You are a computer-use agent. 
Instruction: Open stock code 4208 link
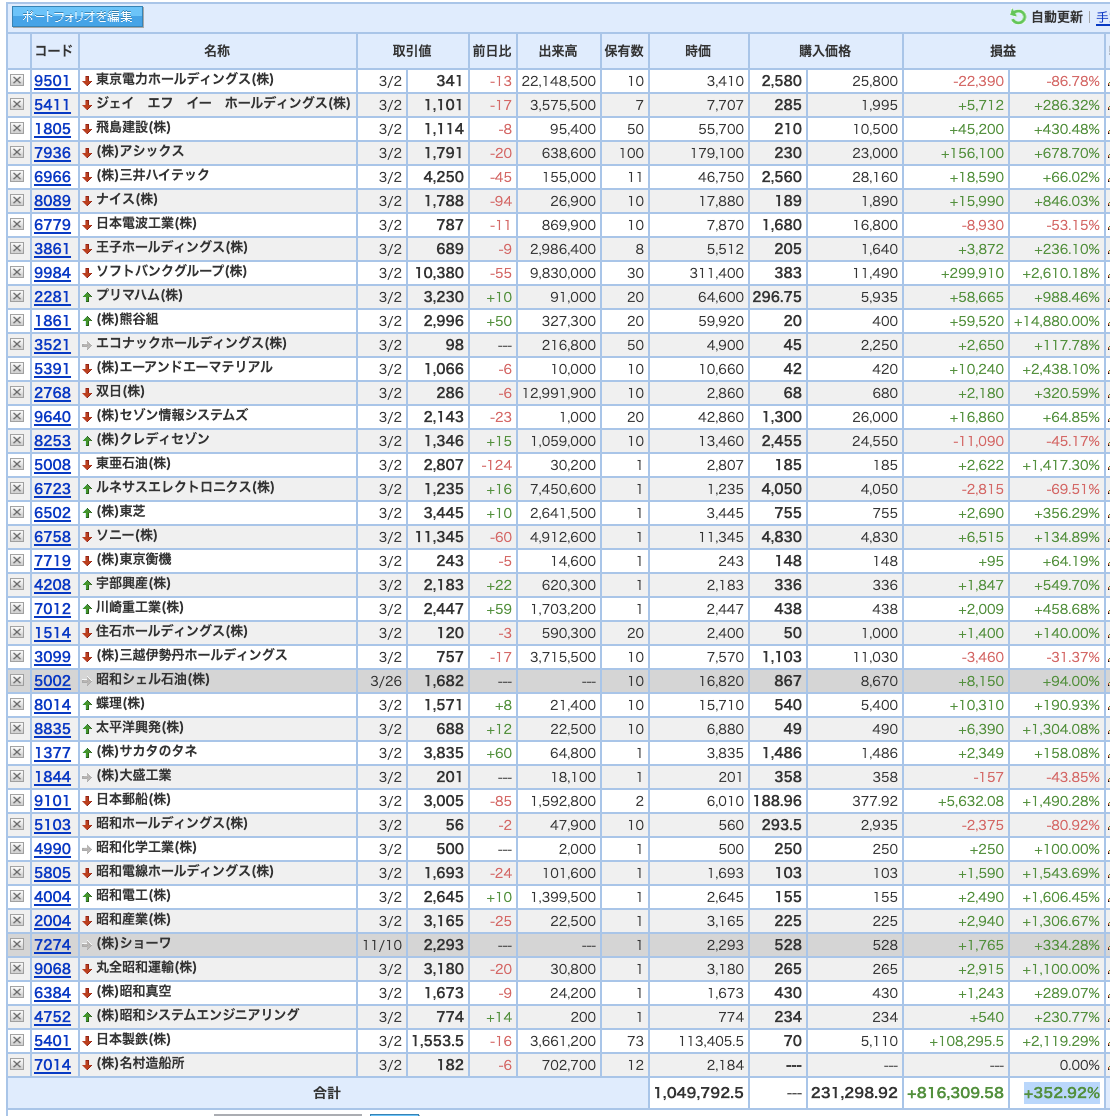(x=53, y=585)
